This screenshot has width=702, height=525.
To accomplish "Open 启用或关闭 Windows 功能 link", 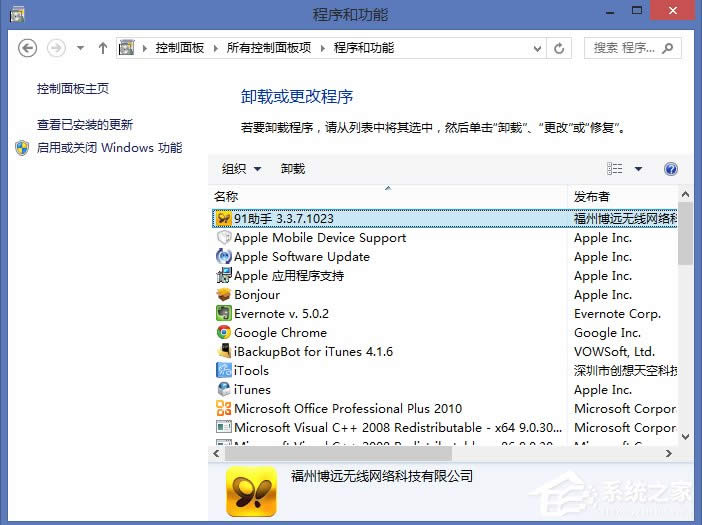I will [x=109, y=148].
